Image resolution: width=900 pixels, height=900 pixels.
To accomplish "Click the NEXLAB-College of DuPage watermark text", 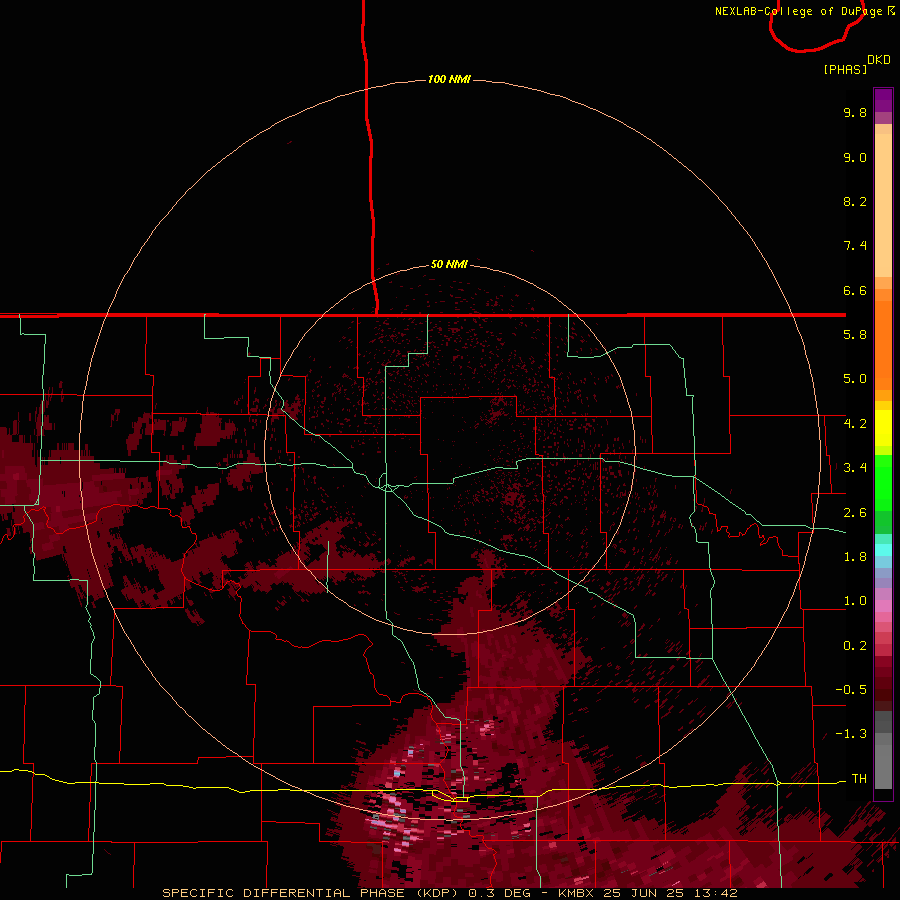I will [x=798, y=11].
